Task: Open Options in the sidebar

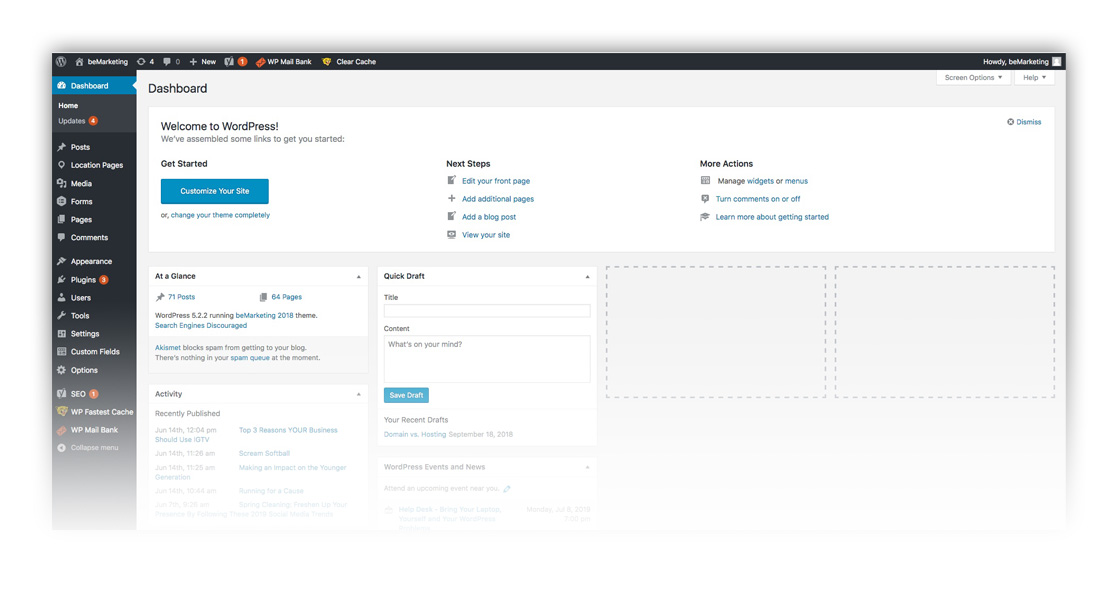Action: coord(84,370)
